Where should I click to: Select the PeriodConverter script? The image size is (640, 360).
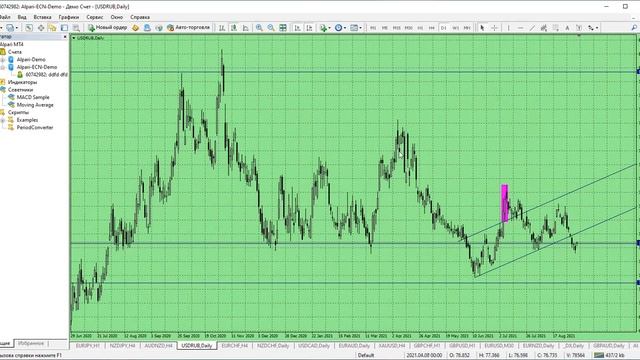(x=35, y=127)
